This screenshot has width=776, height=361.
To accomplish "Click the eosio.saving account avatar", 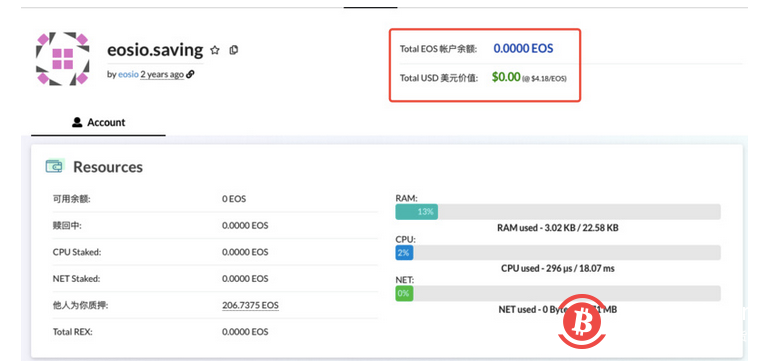I will (63, 59).
